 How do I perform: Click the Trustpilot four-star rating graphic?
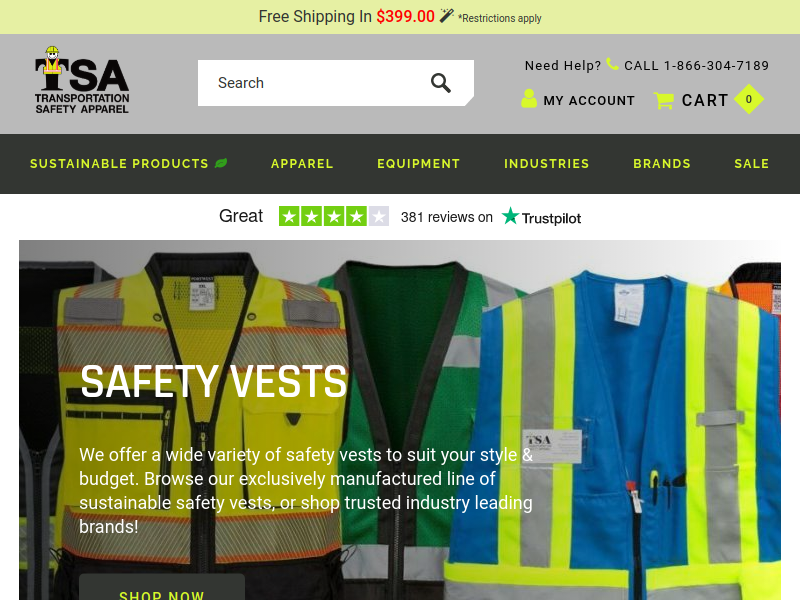click(334, 216)
